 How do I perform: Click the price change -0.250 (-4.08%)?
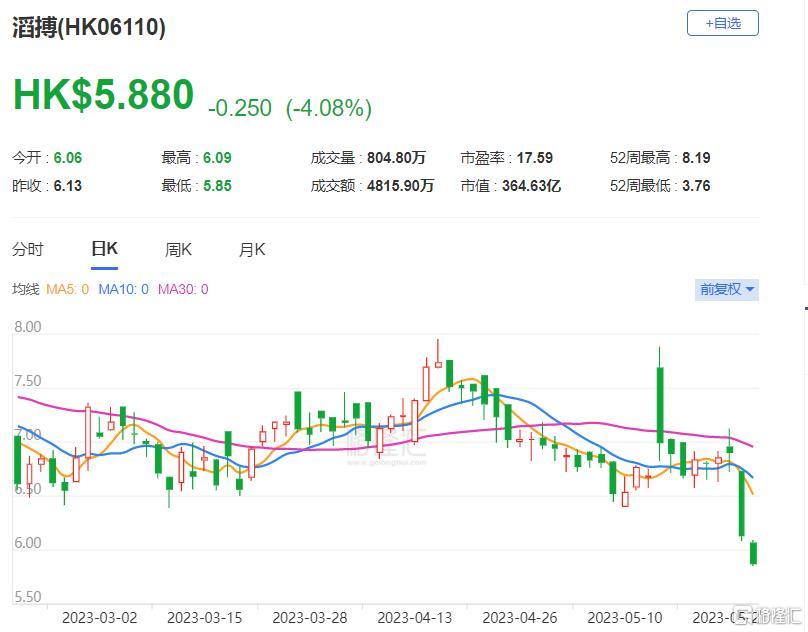(x=290, y=108)
